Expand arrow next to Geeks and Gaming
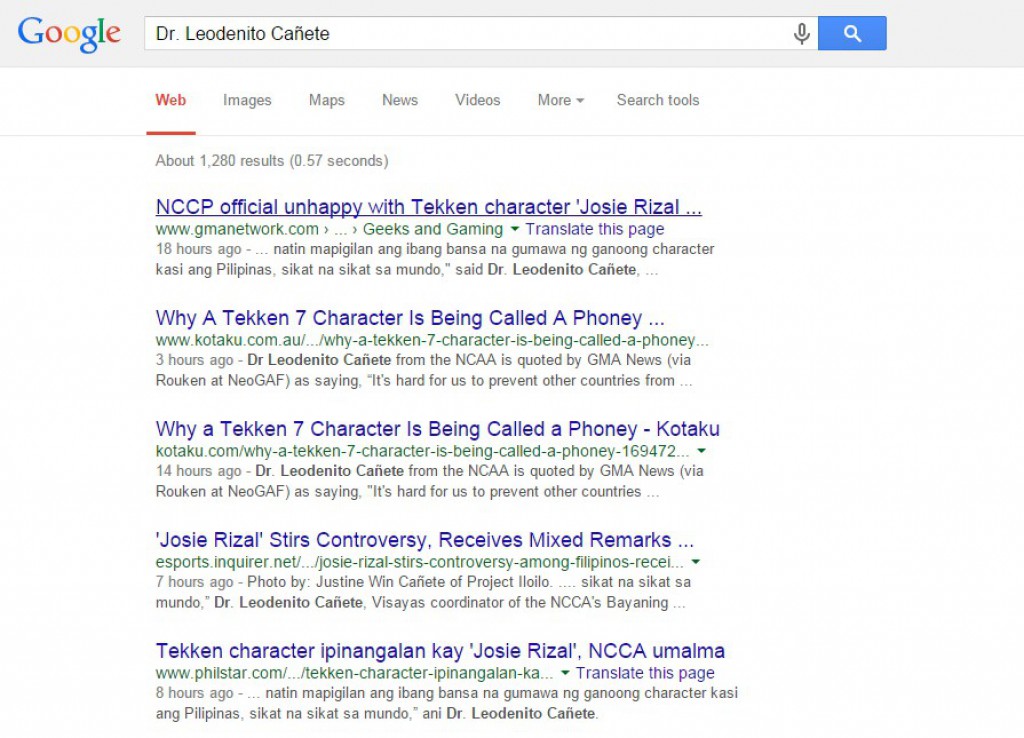The width and height of the screenshot is (1024, 738). pyautogui.click(x=515, y=229)
